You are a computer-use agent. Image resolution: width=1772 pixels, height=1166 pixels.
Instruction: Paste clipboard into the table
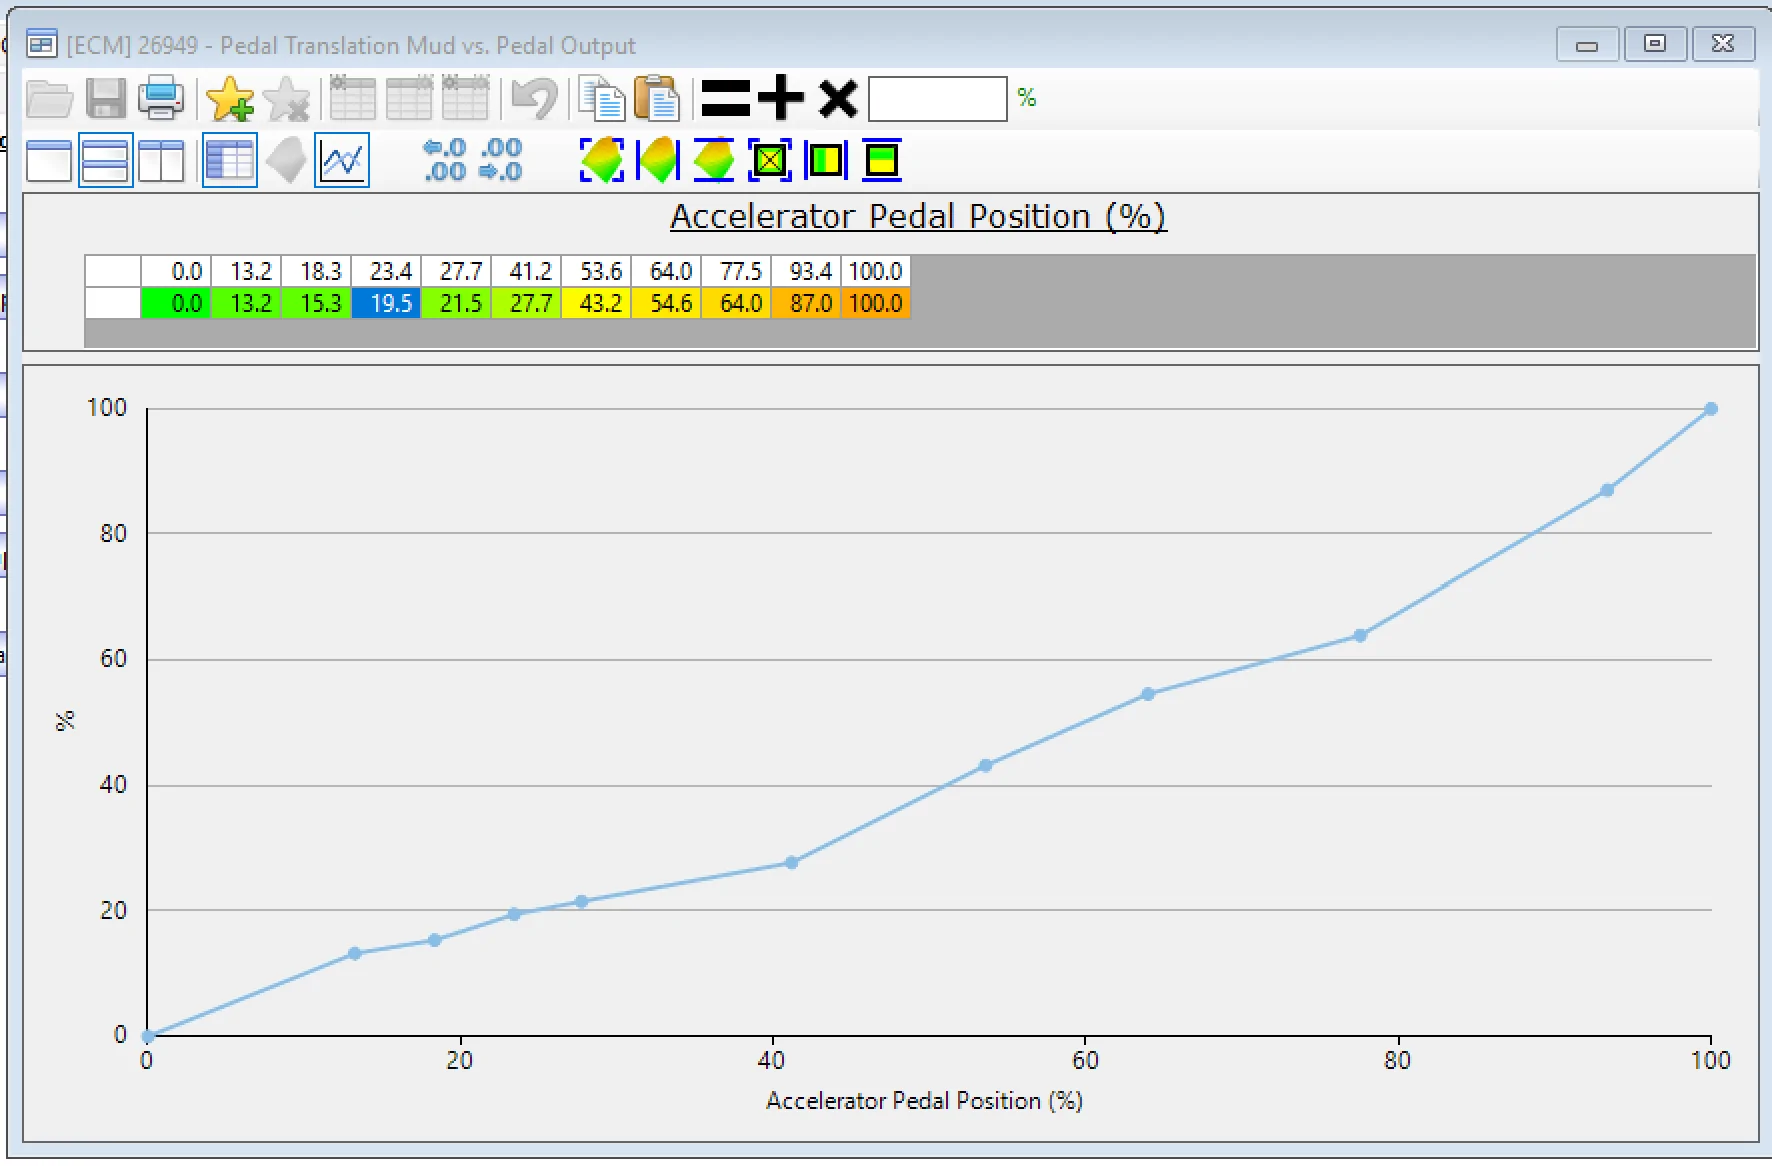(x=657, y=99)
